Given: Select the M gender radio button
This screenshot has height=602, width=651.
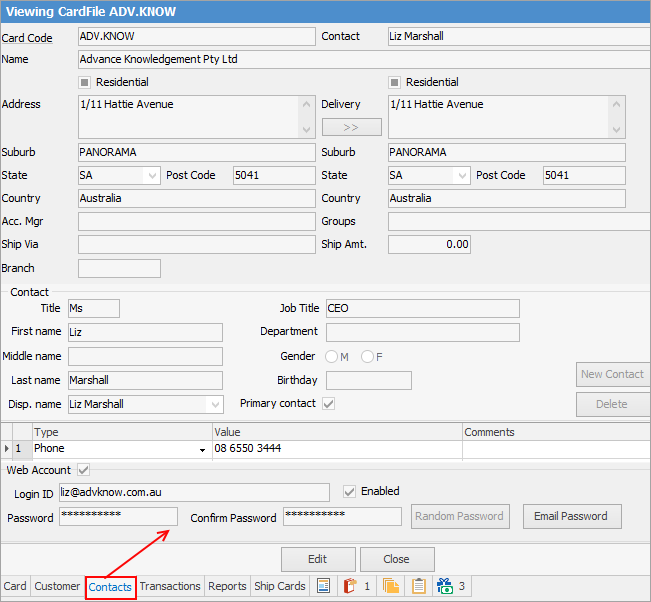Looking at the screenshot, I should coord(333,357).
